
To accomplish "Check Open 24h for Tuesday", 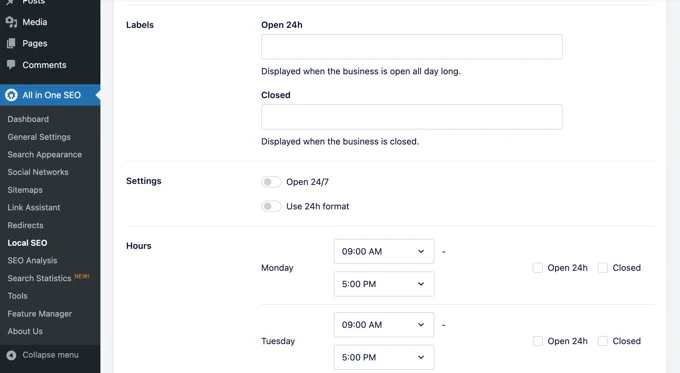I will (x=538, y=341).
